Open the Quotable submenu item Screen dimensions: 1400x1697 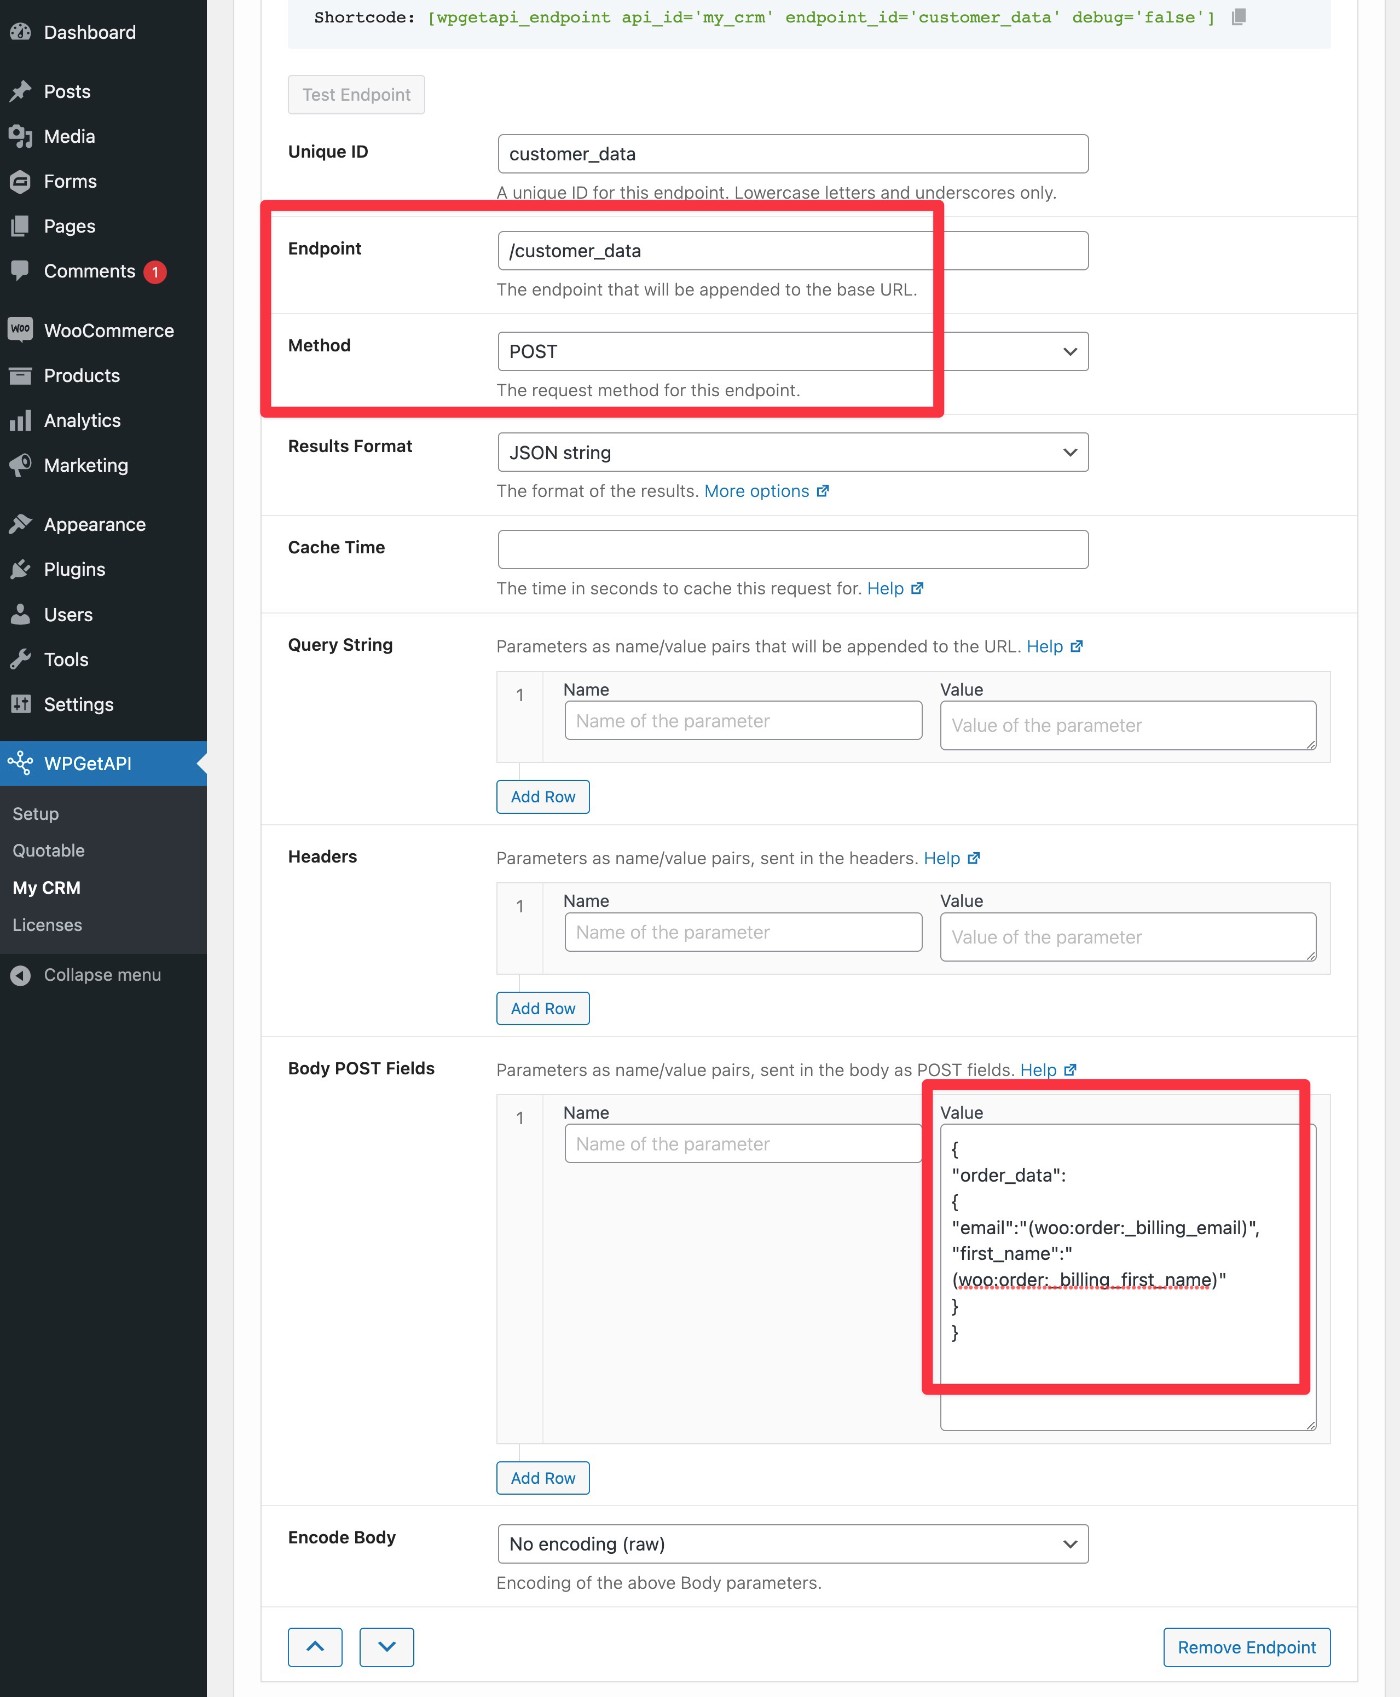click(x=49, y=851)
